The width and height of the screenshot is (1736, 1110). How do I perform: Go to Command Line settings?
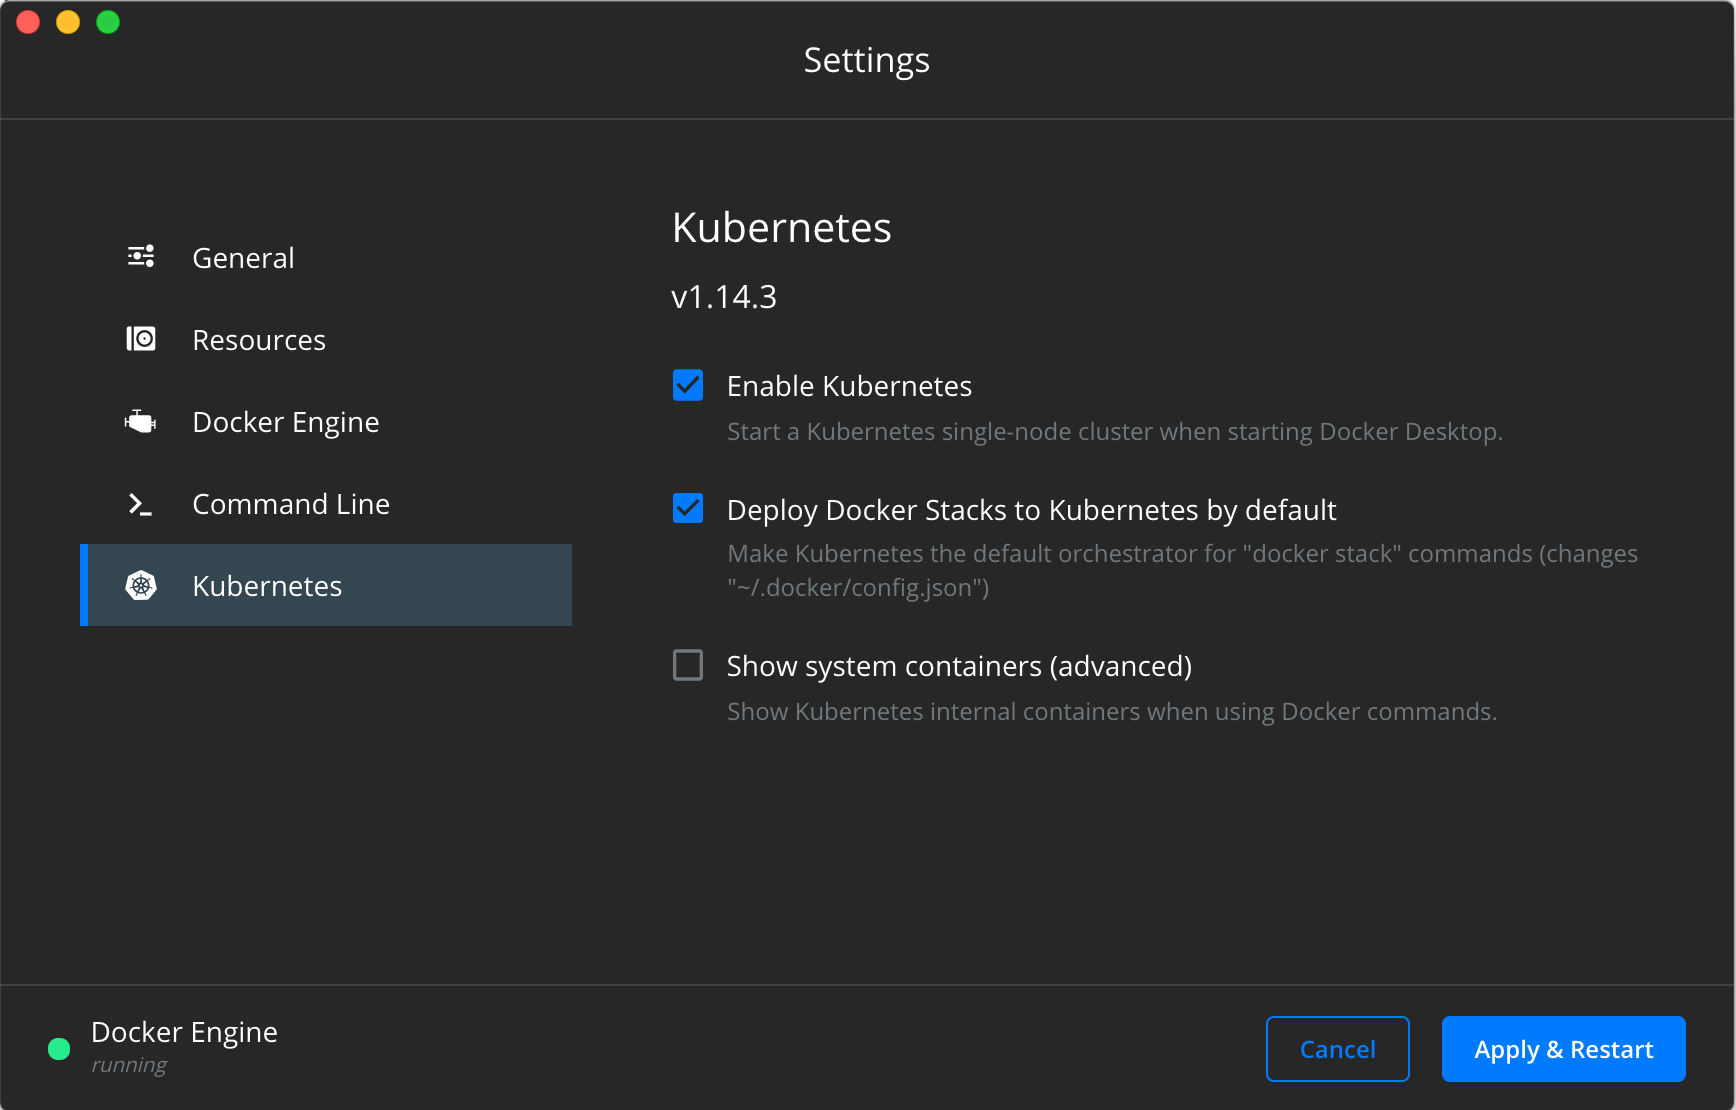pyautogui.click(x=290, y=504)
